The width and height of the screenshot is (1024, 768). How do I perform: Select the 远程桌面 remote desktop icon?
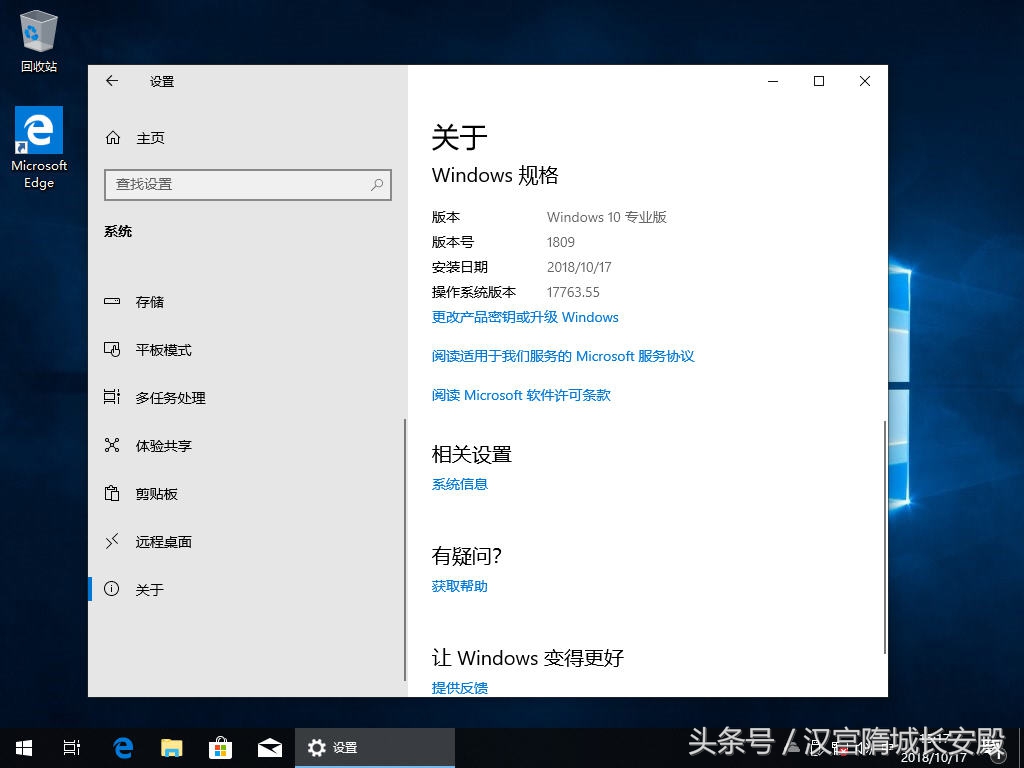pos(112,541)
